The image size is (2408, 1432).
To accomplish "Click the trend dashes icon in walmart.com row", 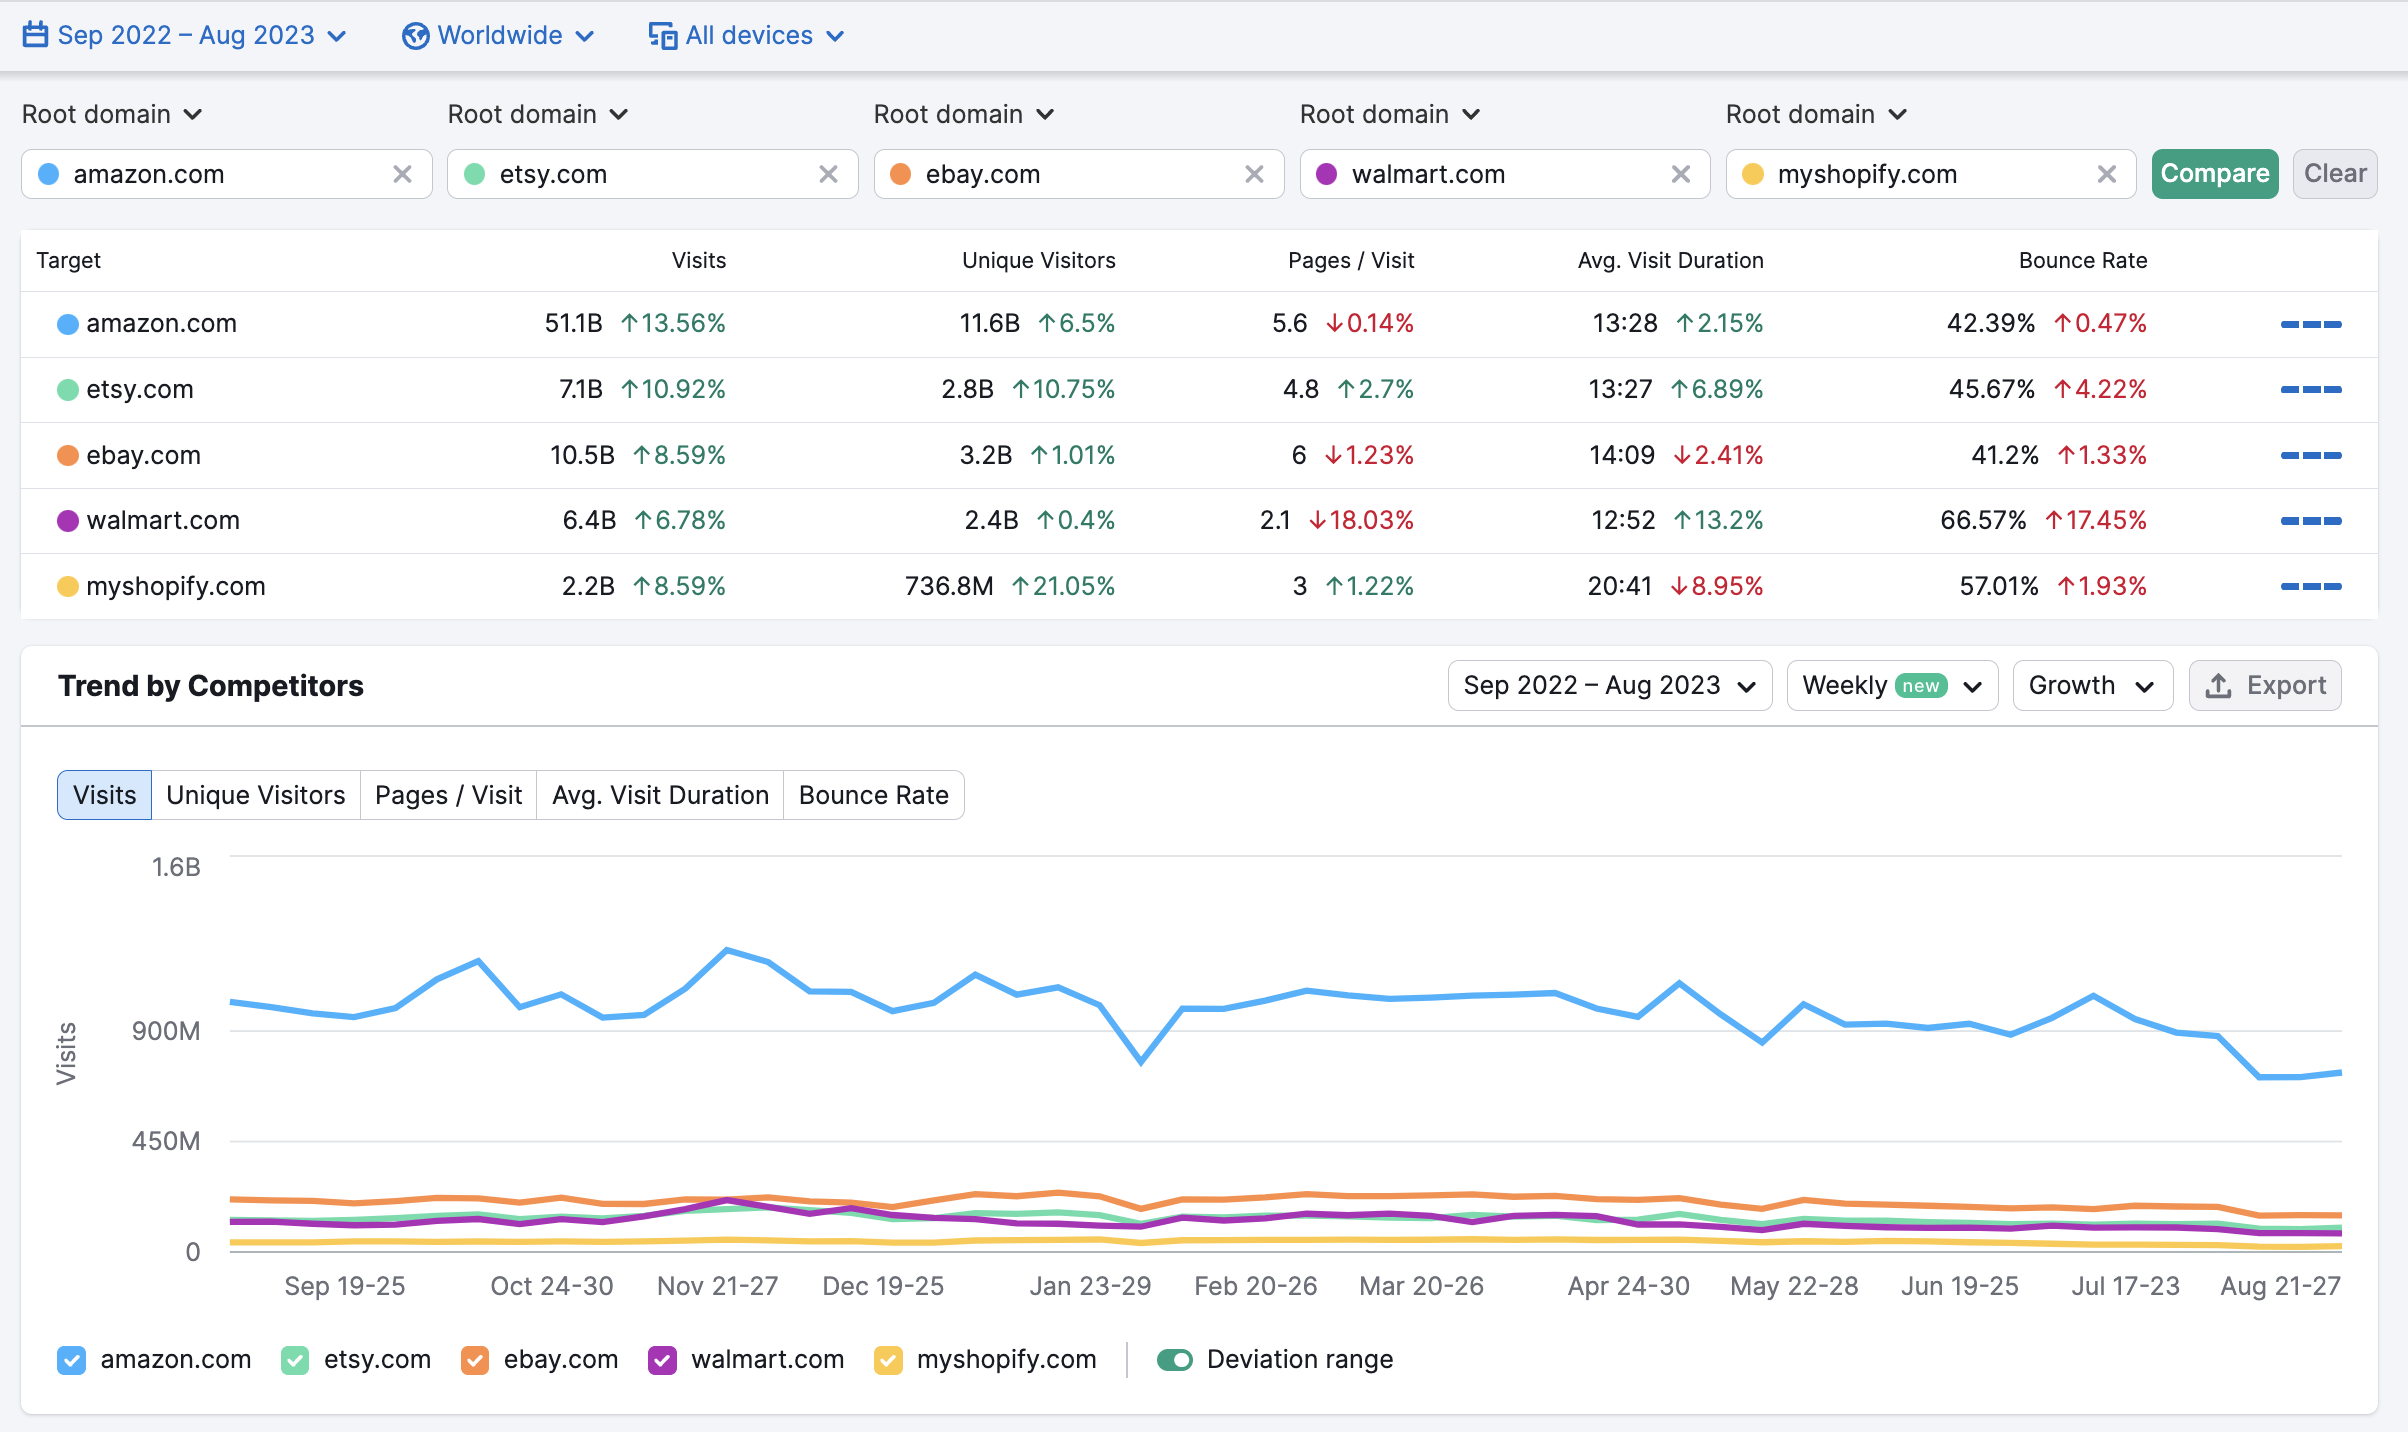I will click(x=2311, y=520).
